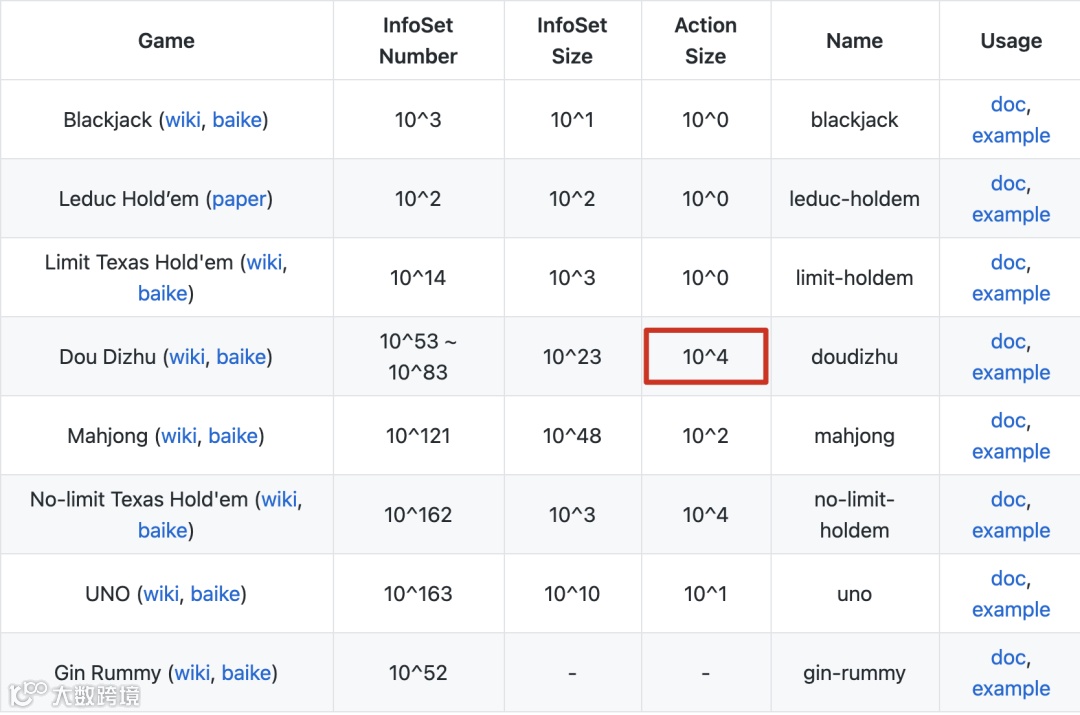1080x715 pixels.
Task: Open the doc link for limit-holdem
Action: [x=1008, y=262]
